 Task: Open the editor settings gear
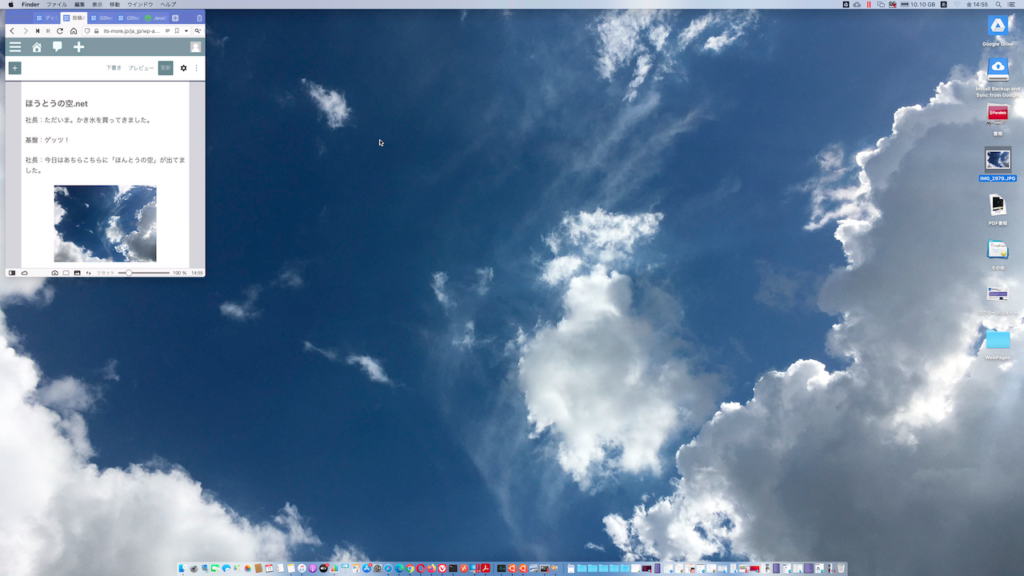183,68
